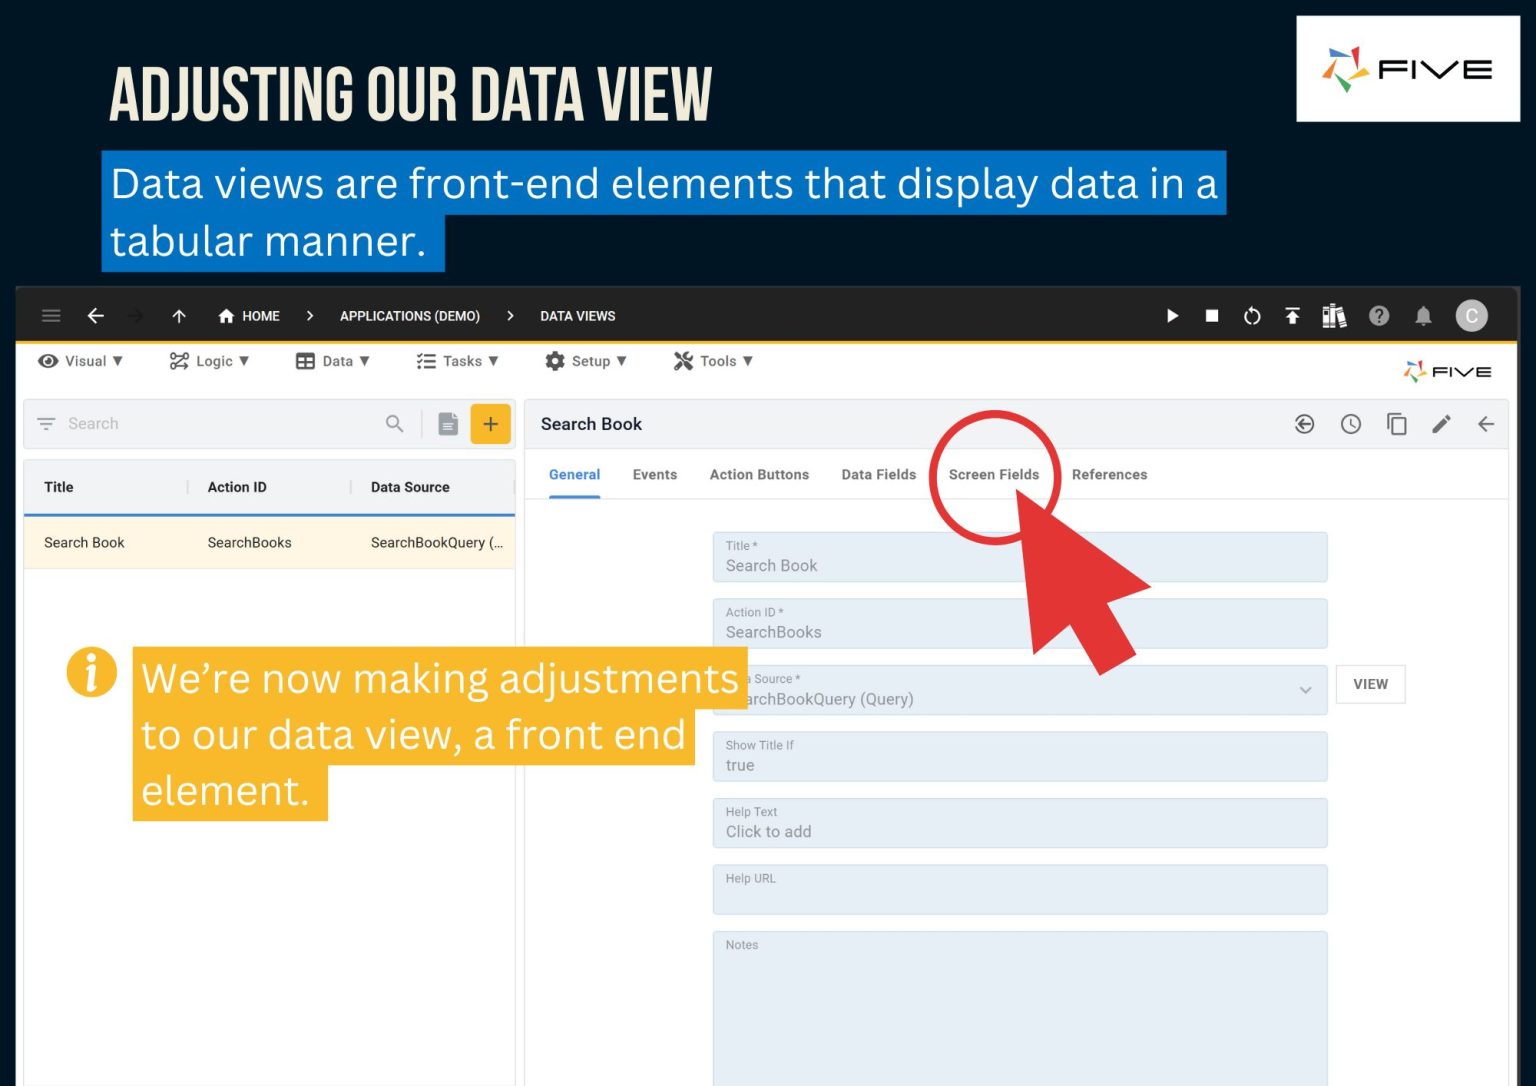Open the history clock icon

click(1350, 424)
